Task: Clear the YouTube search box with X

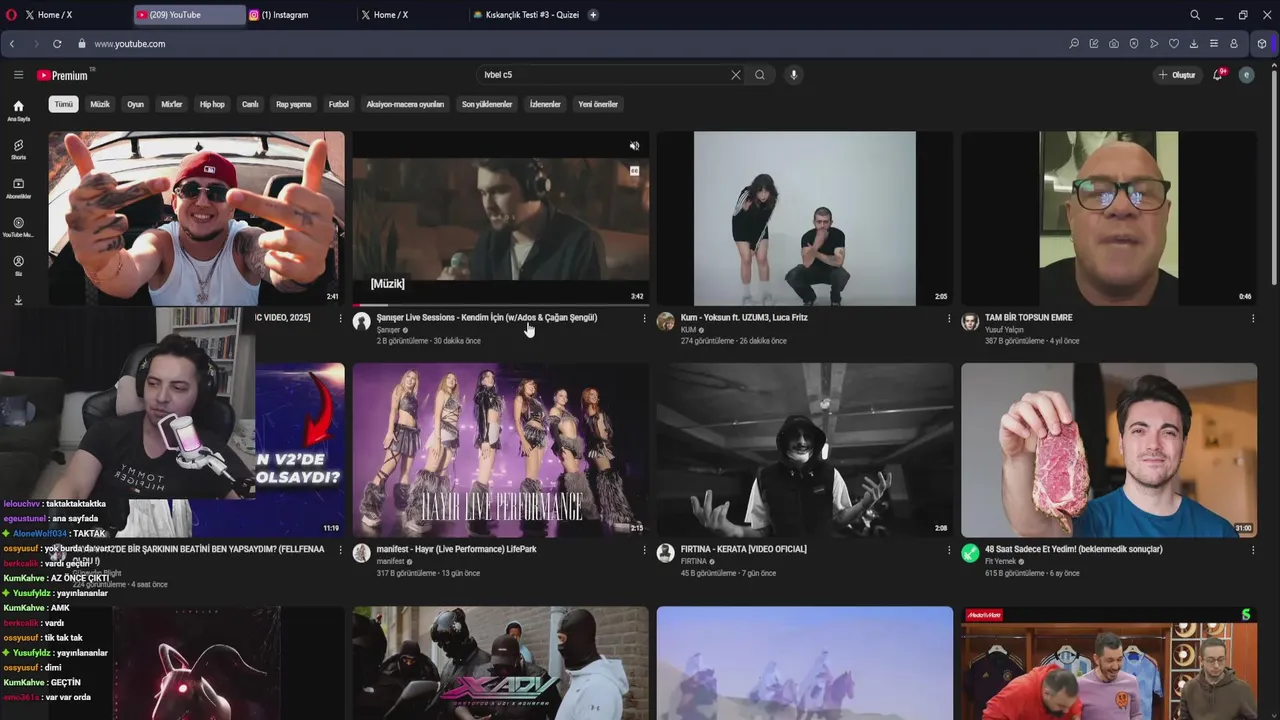Action: (736, 75)
